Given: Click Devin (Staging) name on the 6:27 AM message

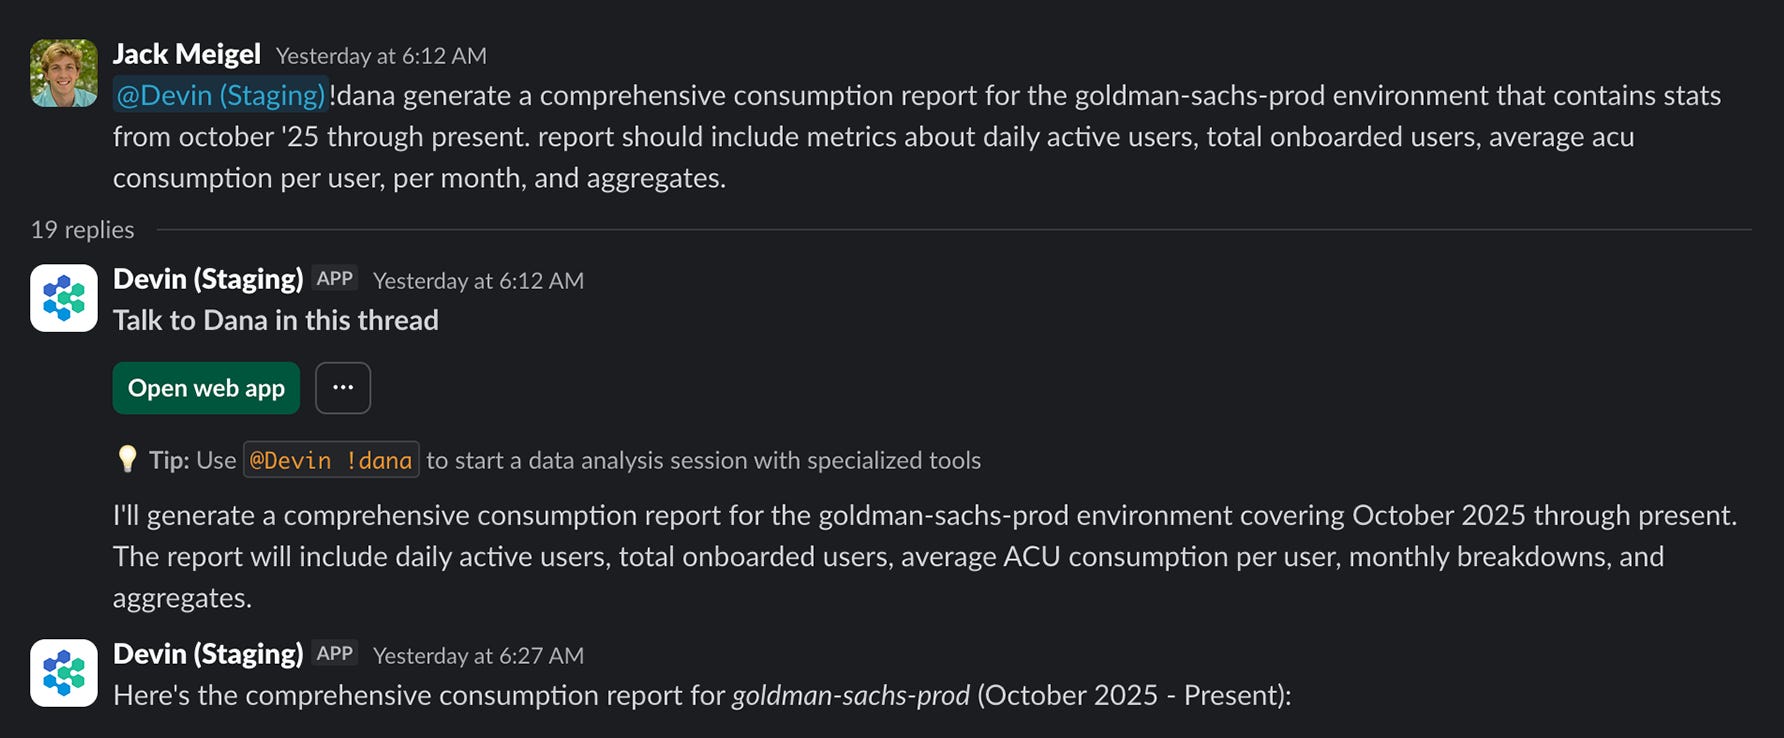Looking at the screenshot, I should [x=208, y=654].
